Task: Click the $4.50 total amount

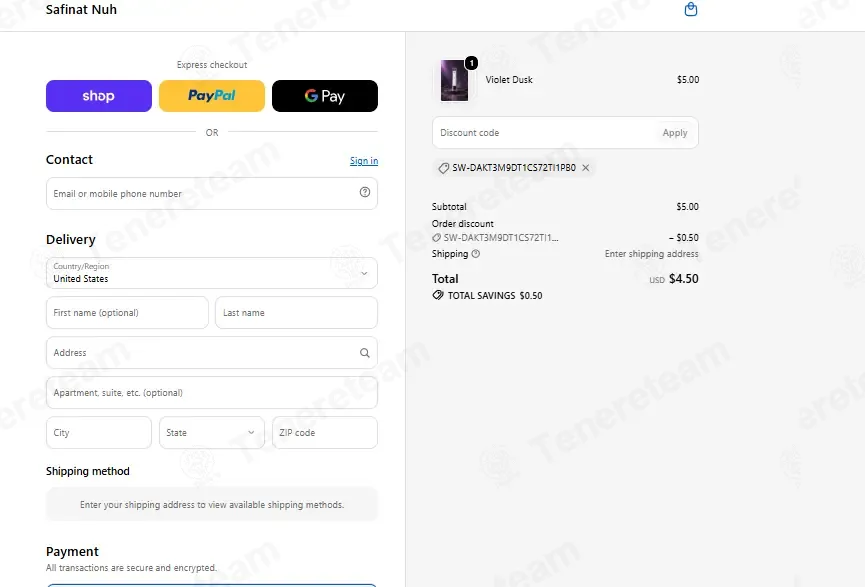Action: pos(684,279)
